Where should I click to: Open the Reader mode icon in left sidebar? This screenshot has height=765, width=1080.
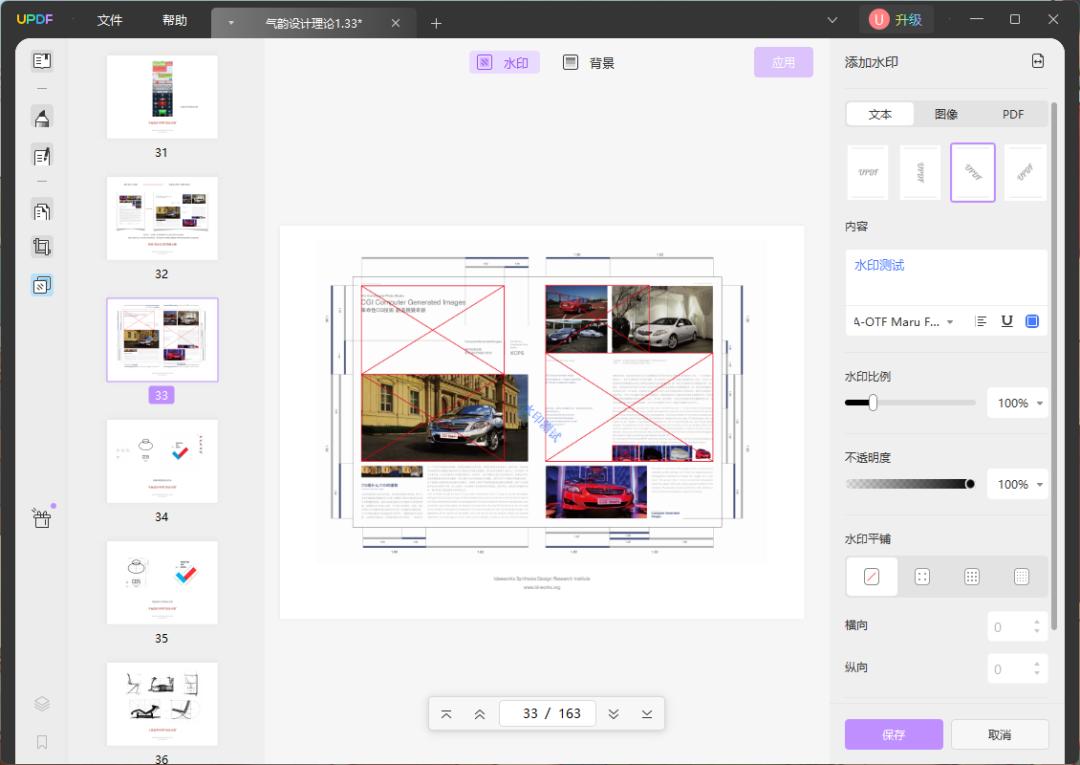tap(42, 61)
